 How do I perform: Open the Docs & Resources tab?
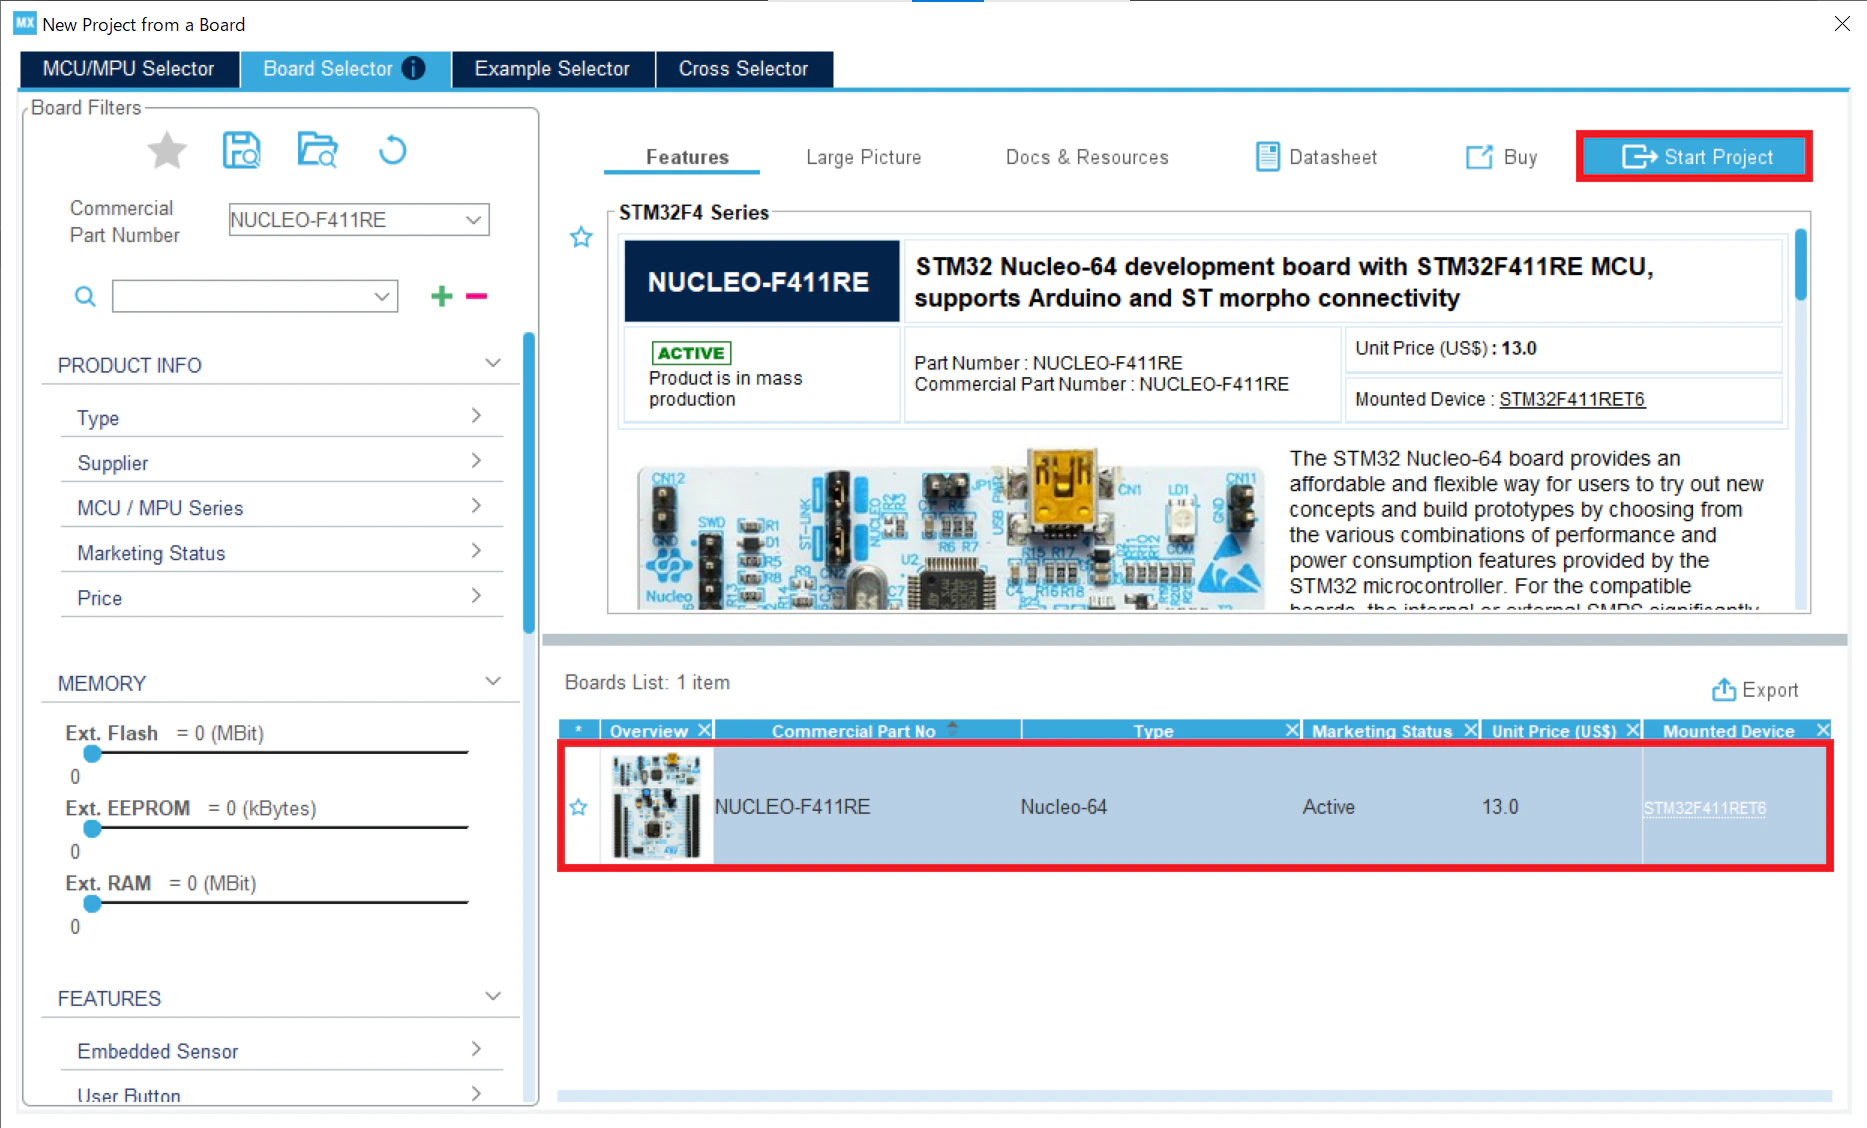pyautogui.click(x=1087, y=157)
